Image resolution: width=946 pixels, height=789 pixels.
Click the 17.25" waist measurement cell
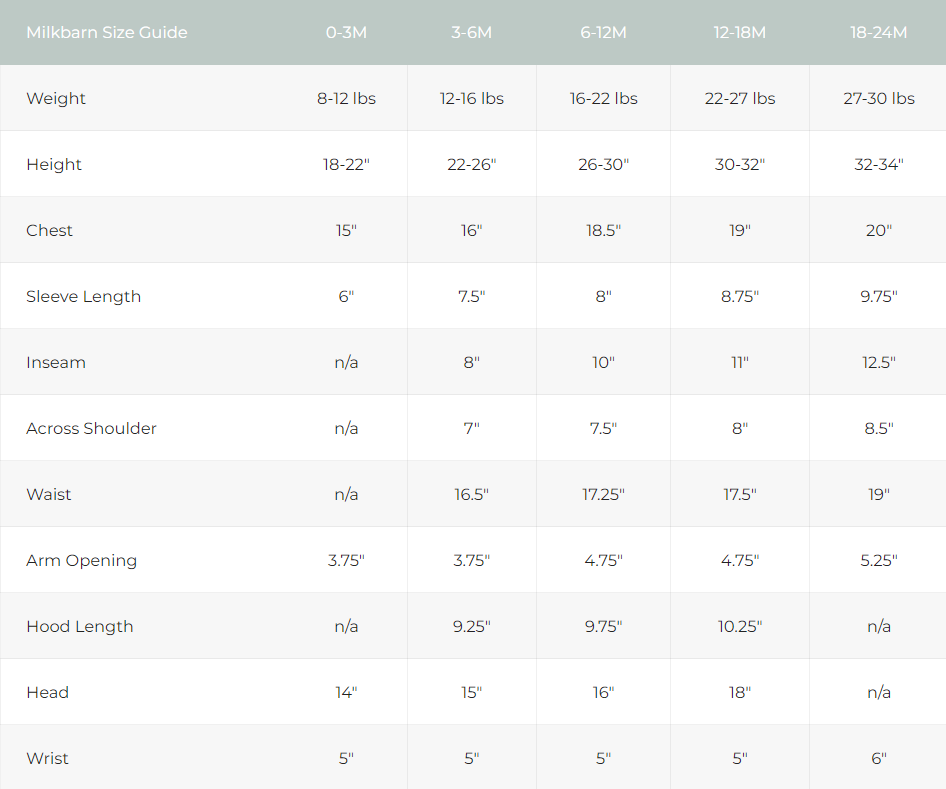[603, 494]
